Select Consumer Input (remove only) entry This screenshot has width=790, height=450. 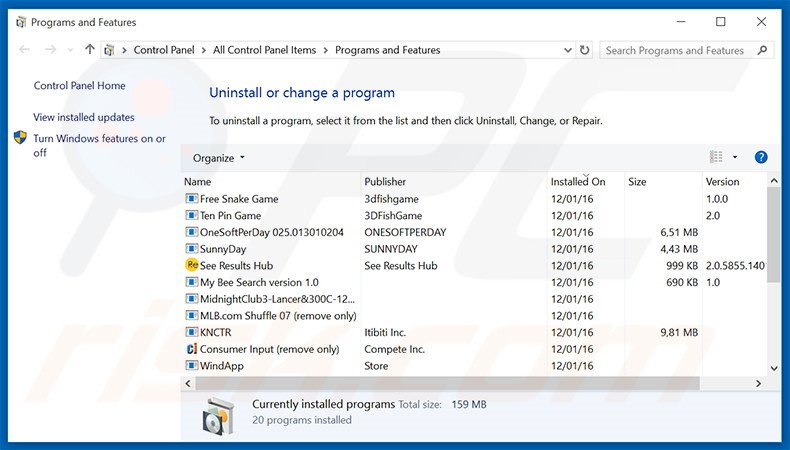[270, 349]
